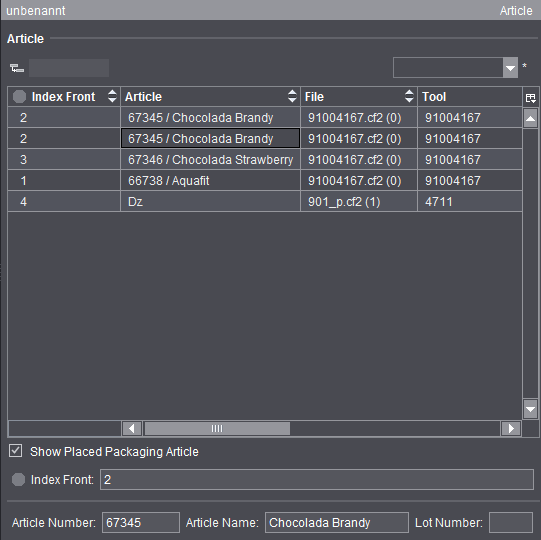Click the octagon icon beside Index Front field

tap(19, 479)
